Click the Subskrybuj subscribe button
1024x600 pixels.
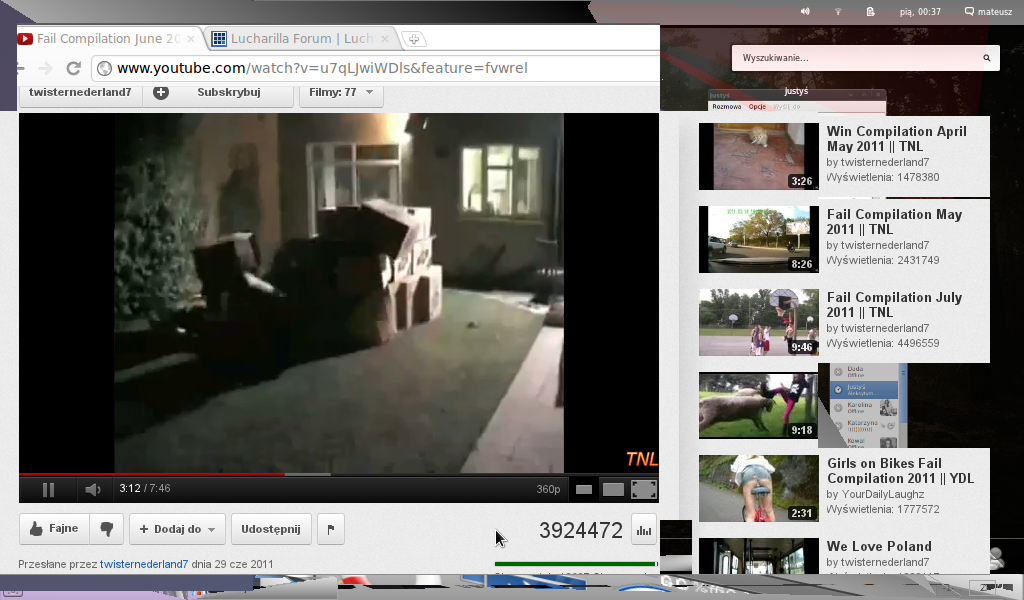tap(229, 93)
